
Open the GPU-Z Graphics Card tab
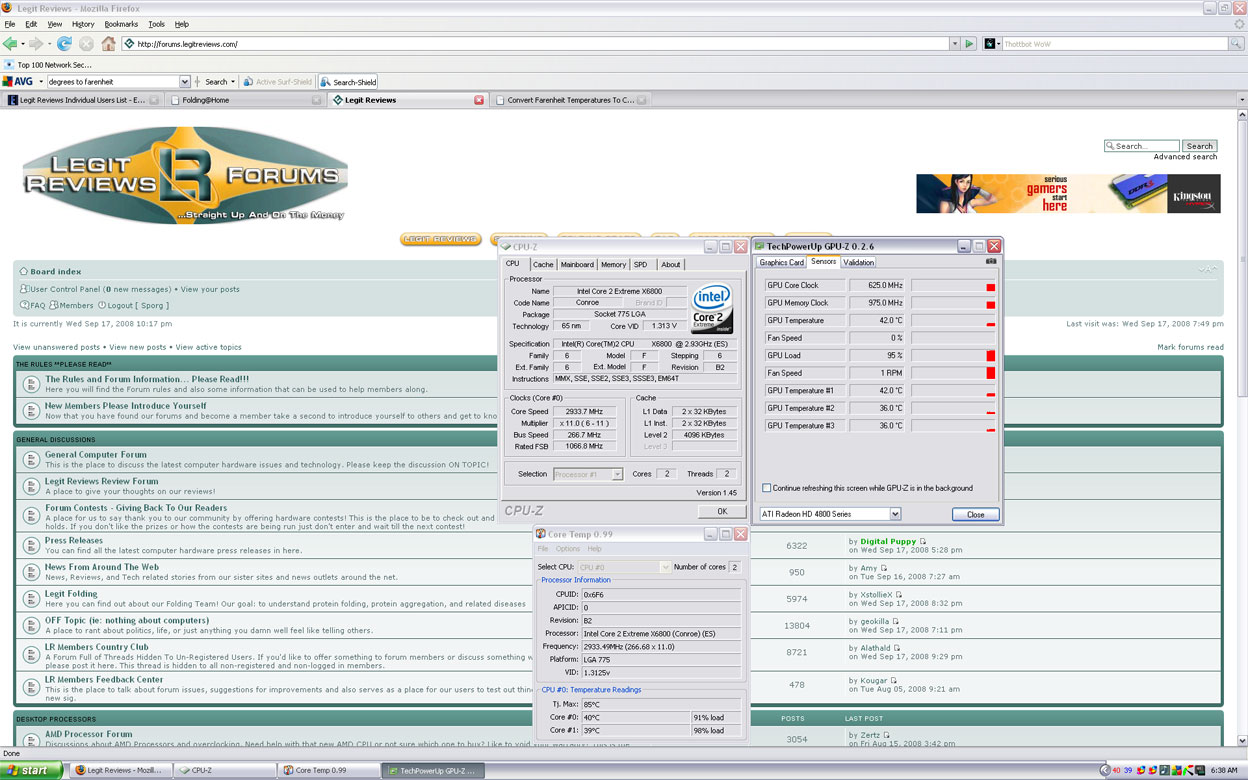click(x=781, y=263)
